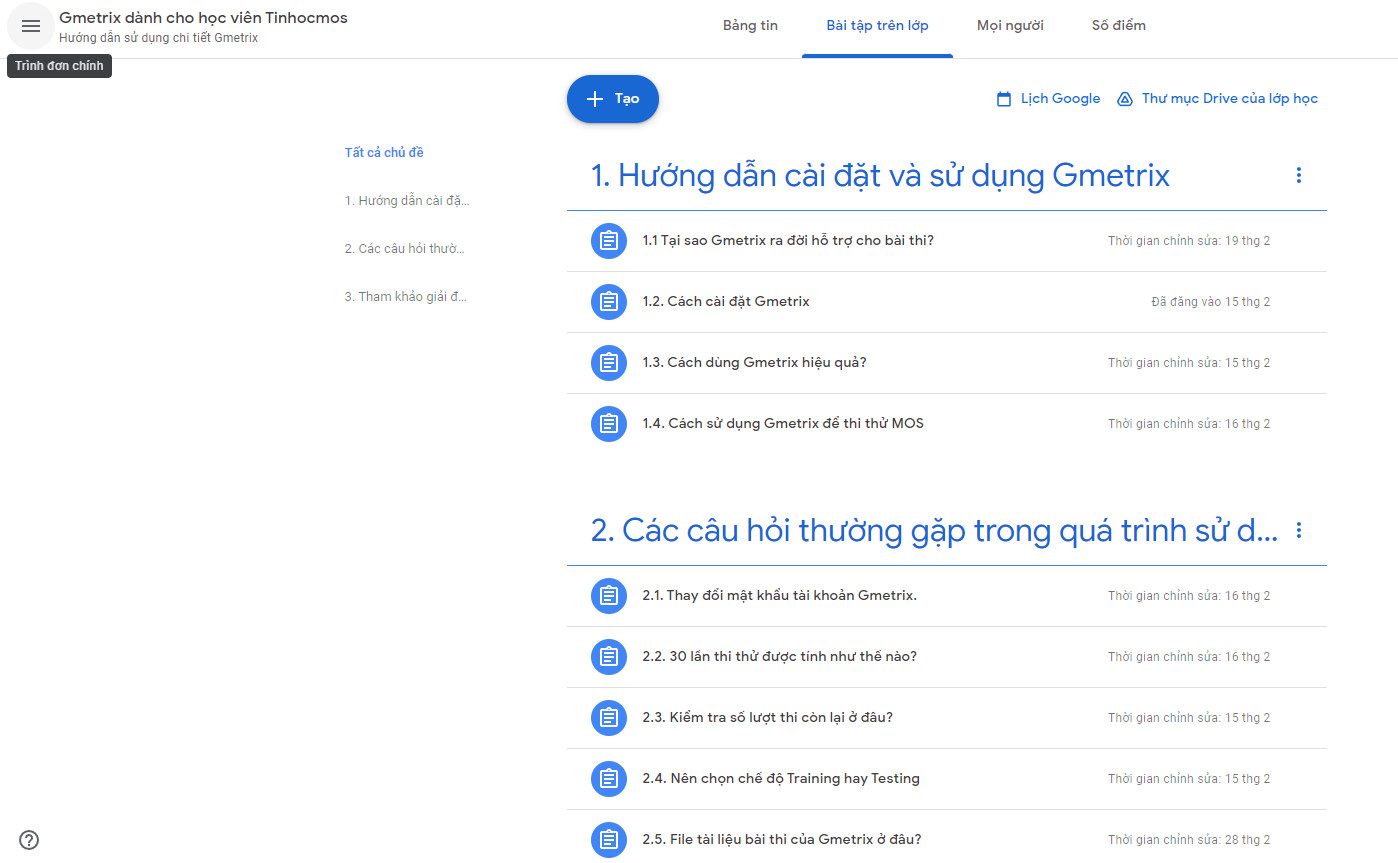The height and width of the screenshot is (863, 1398).
Task: Open 2.3. Kiểm tra số lượt thi còn lại ở đâu?
Action: 767,718
